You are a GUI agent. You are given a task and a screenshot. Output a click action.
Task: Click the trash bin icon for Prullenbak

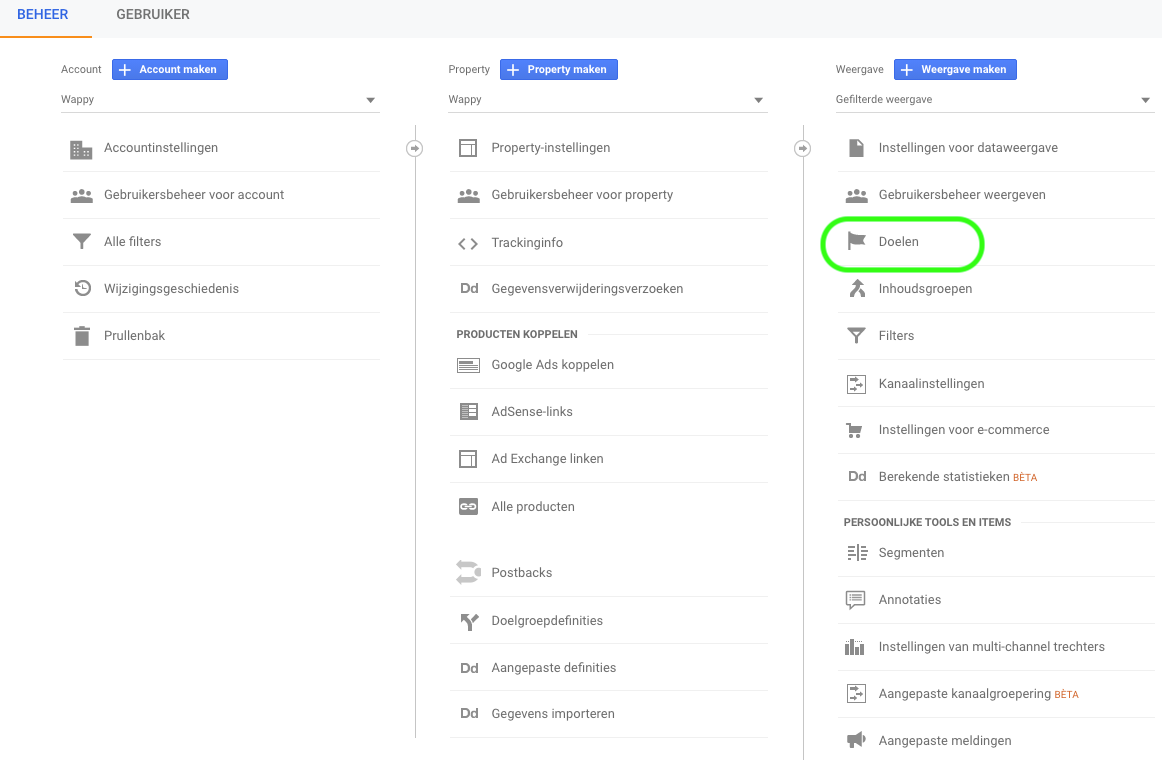81,336
